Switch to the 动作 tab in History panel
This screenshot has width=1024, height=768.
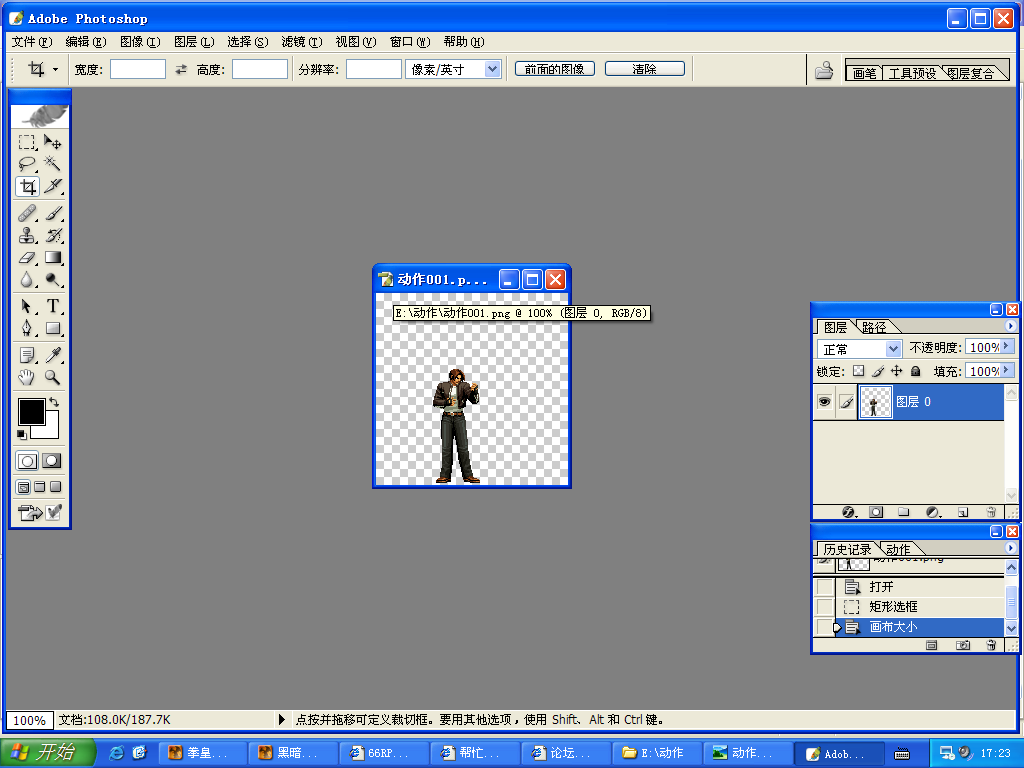coord(898,549)
